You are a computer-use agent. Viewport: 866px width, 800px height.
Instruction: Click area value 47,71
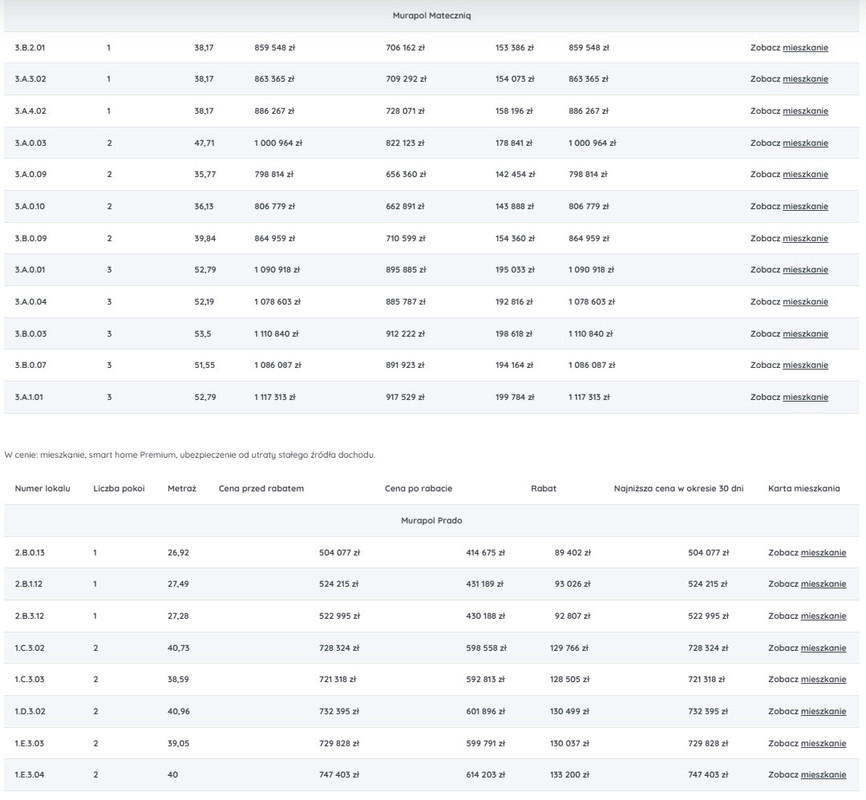coord(204,143)
